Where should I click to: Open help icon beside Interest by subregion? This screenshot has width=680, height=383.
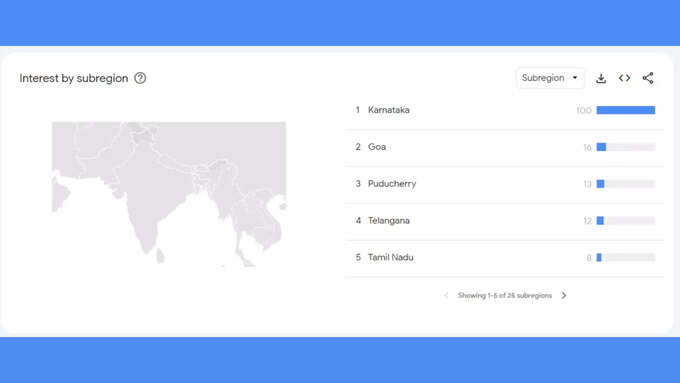point(140,78)
